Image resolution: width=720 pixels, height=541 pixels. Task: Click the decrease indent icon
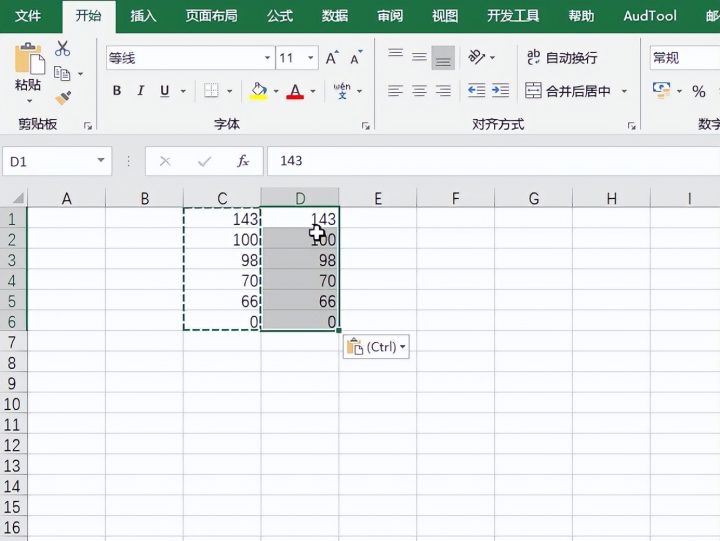(477, 90)
